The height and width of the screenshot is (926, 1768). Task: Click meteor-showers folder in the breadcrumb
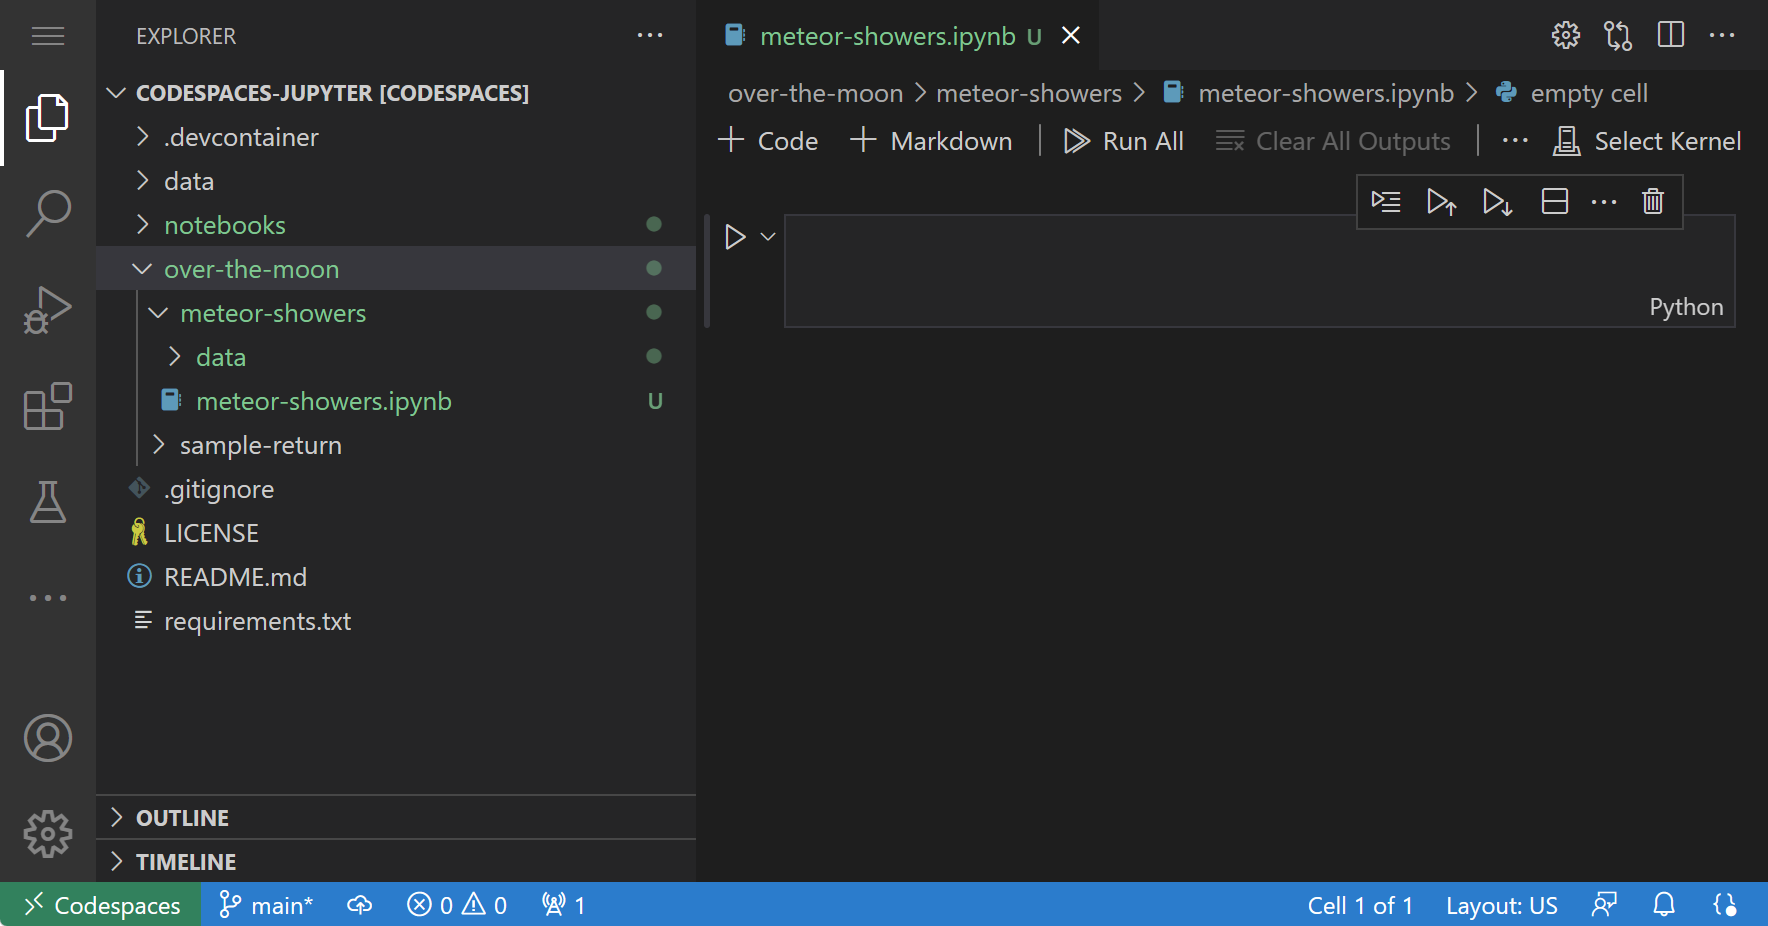[1029, 93]
